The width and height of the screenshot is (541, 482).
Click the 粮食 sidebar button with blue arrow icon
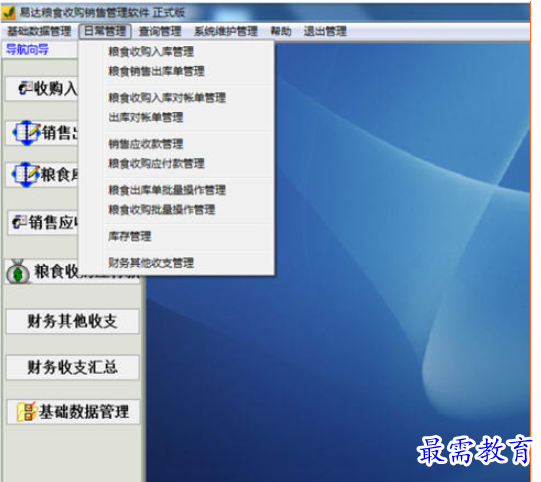tap(42, 175)
